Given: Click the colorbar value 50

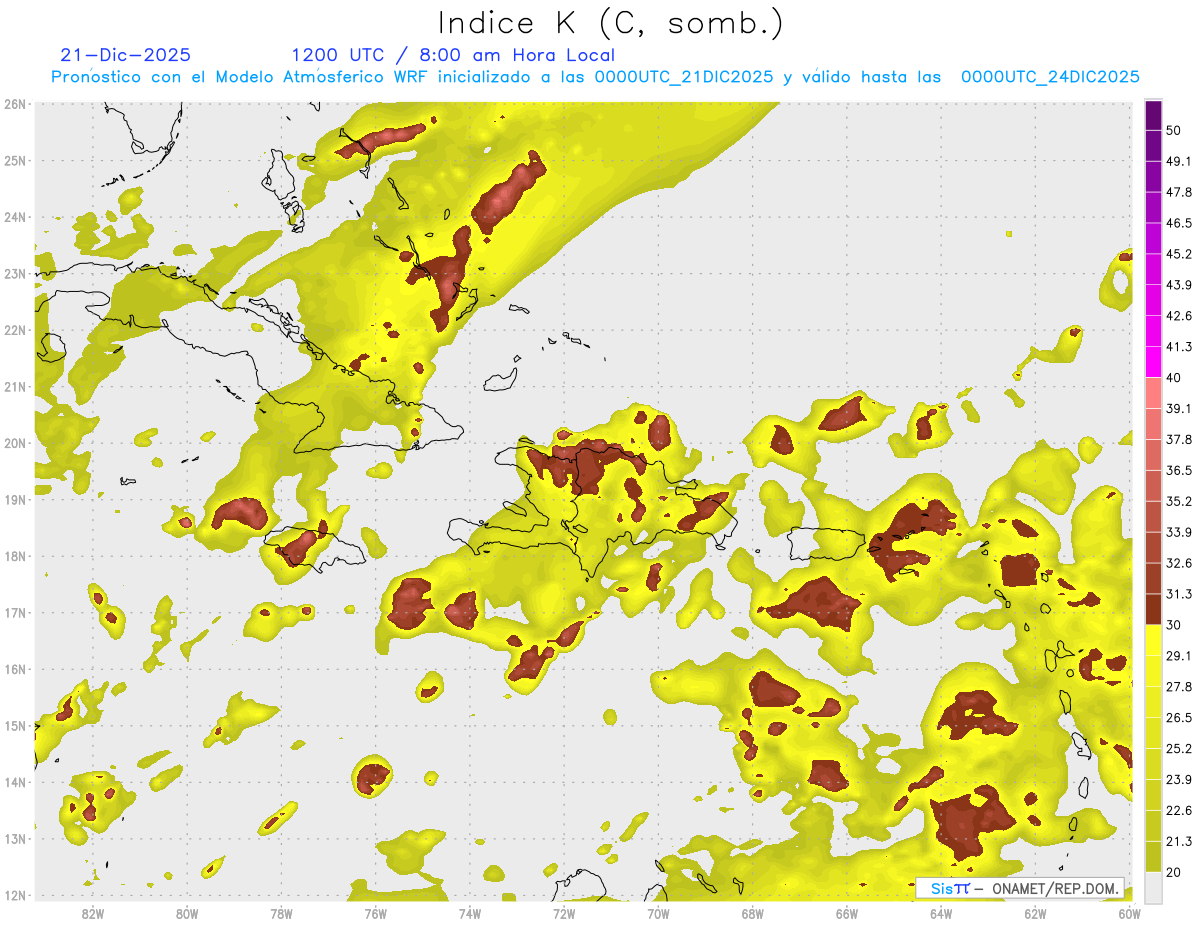Looking at the screenshot, I should pos(1174,130).
